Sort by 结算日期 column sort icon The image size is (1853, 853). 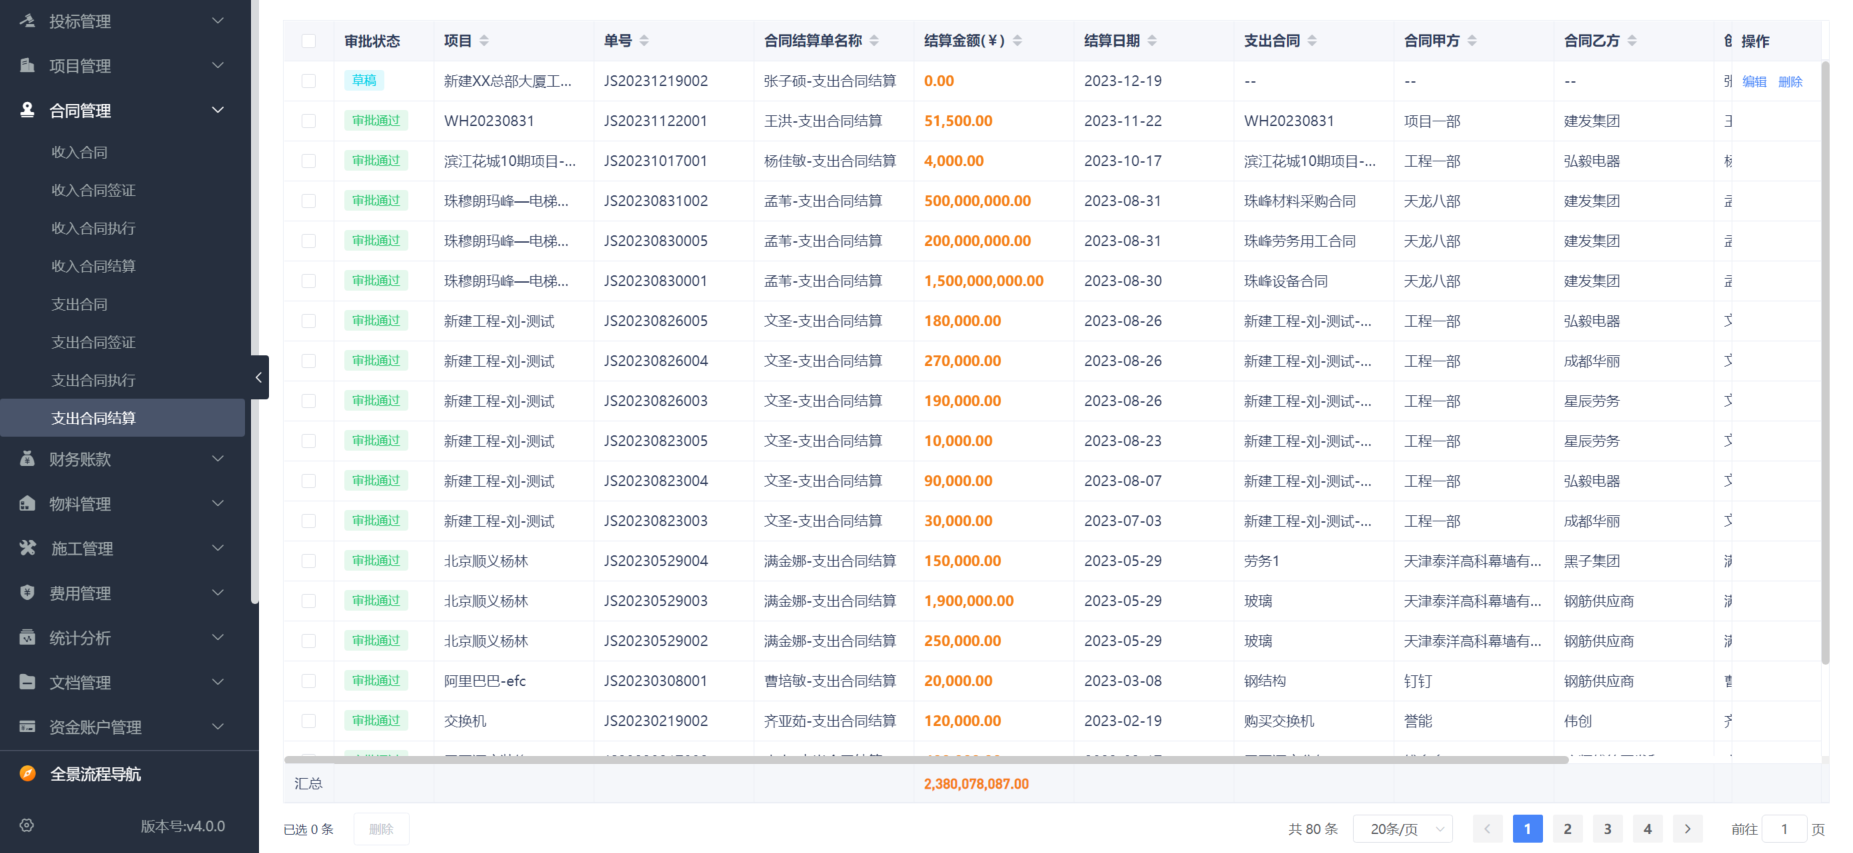point(1152,41)
